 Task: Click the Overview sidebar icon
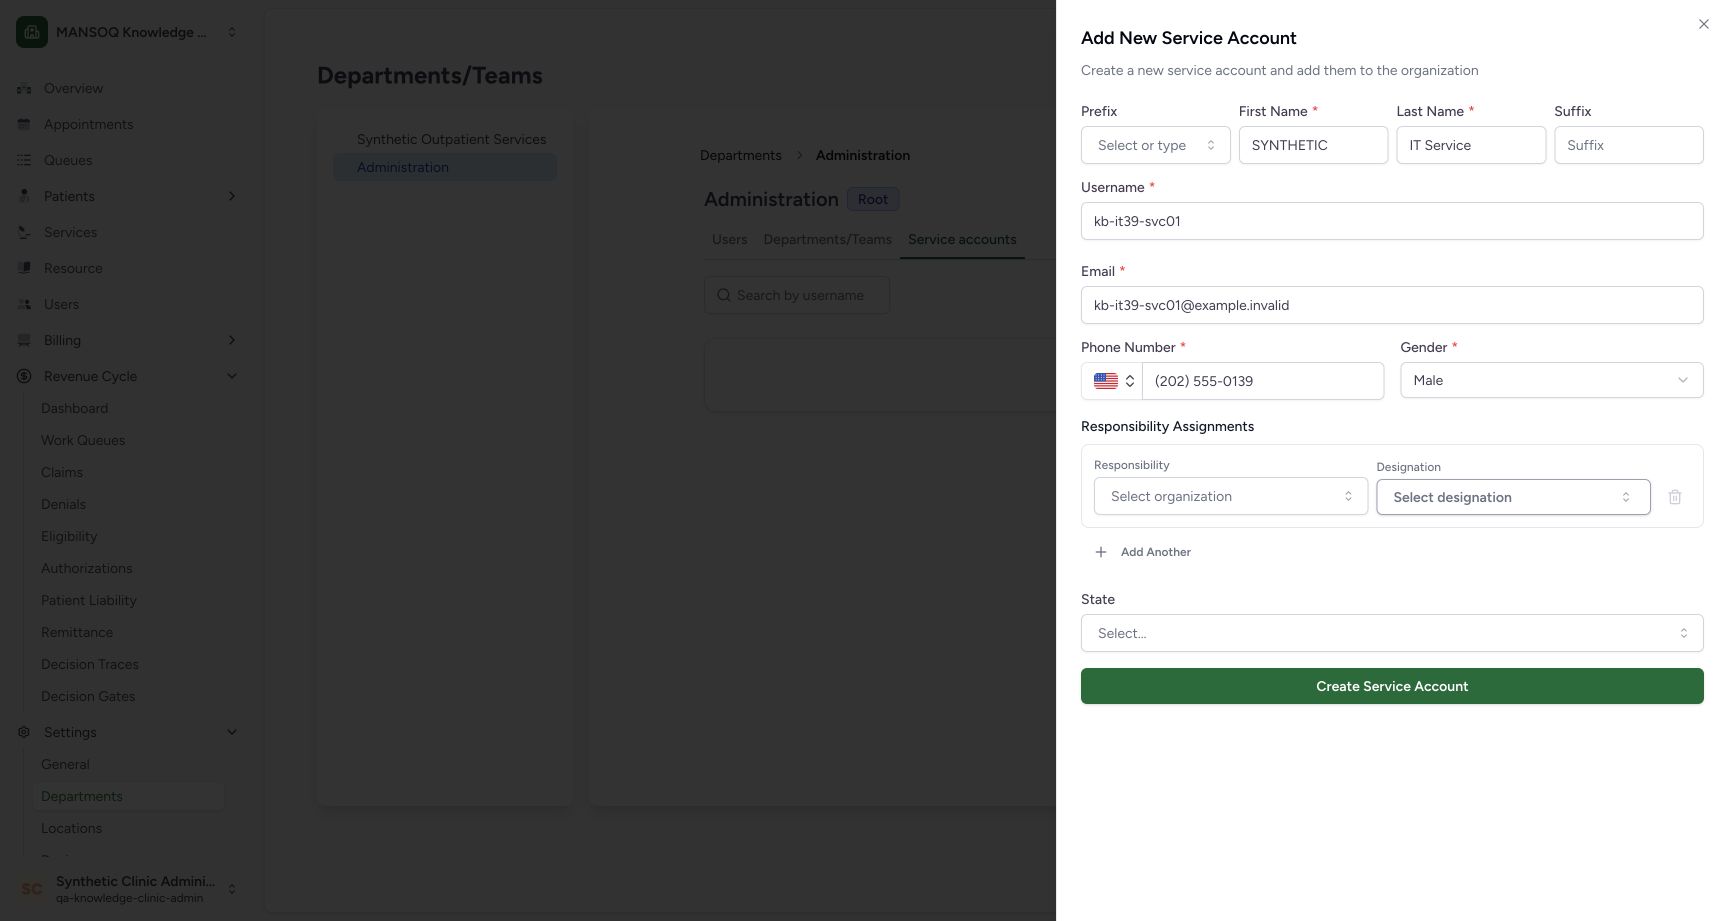[x=24, y=88]
